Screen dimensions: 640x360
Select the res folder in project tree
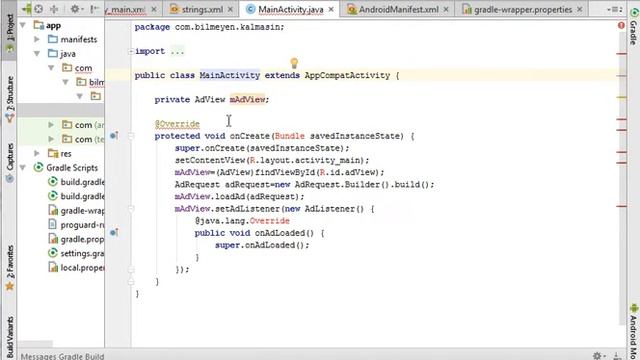[60, 153]
